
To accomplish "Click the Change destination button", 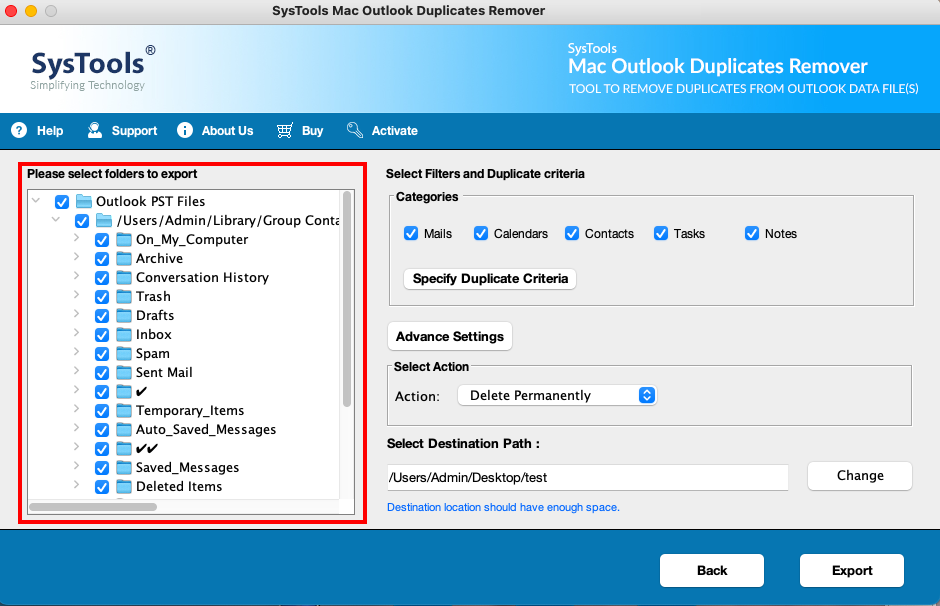I will (x=860, y=475).
